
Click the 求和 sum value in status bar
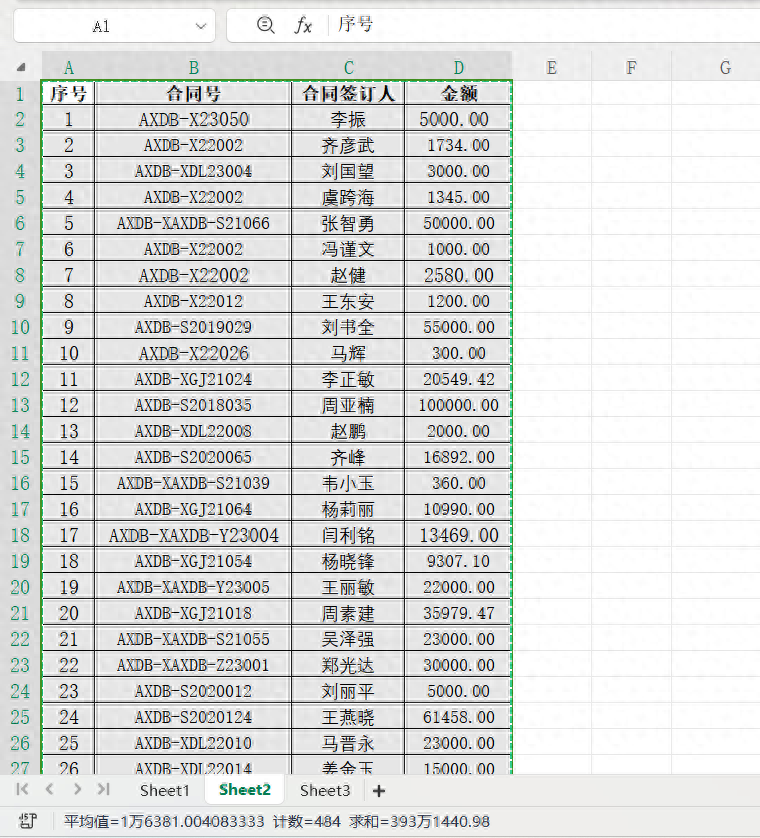pyautogui.click(x=420, y=821)
